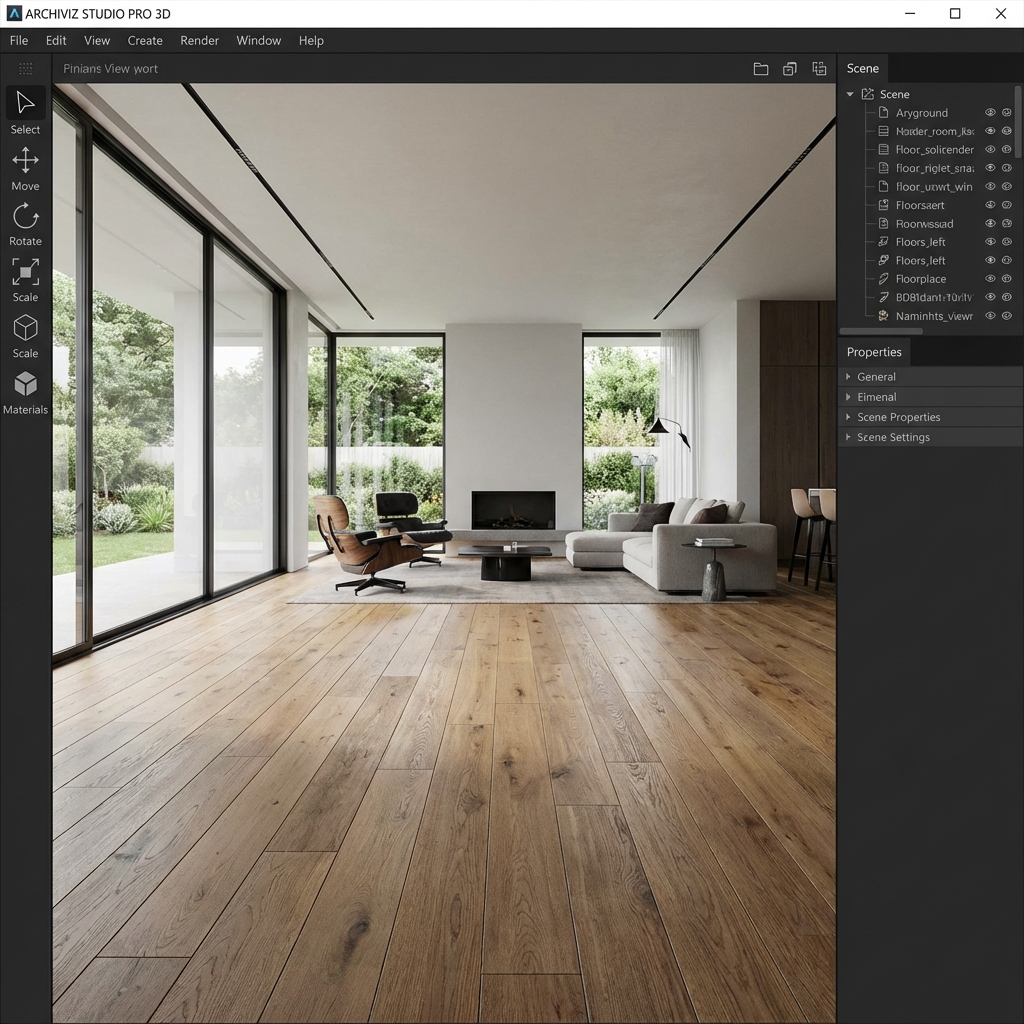Select the Naminhts_viewr tree item
This screenshot has height=1024, width=1024.
[933, 316]
